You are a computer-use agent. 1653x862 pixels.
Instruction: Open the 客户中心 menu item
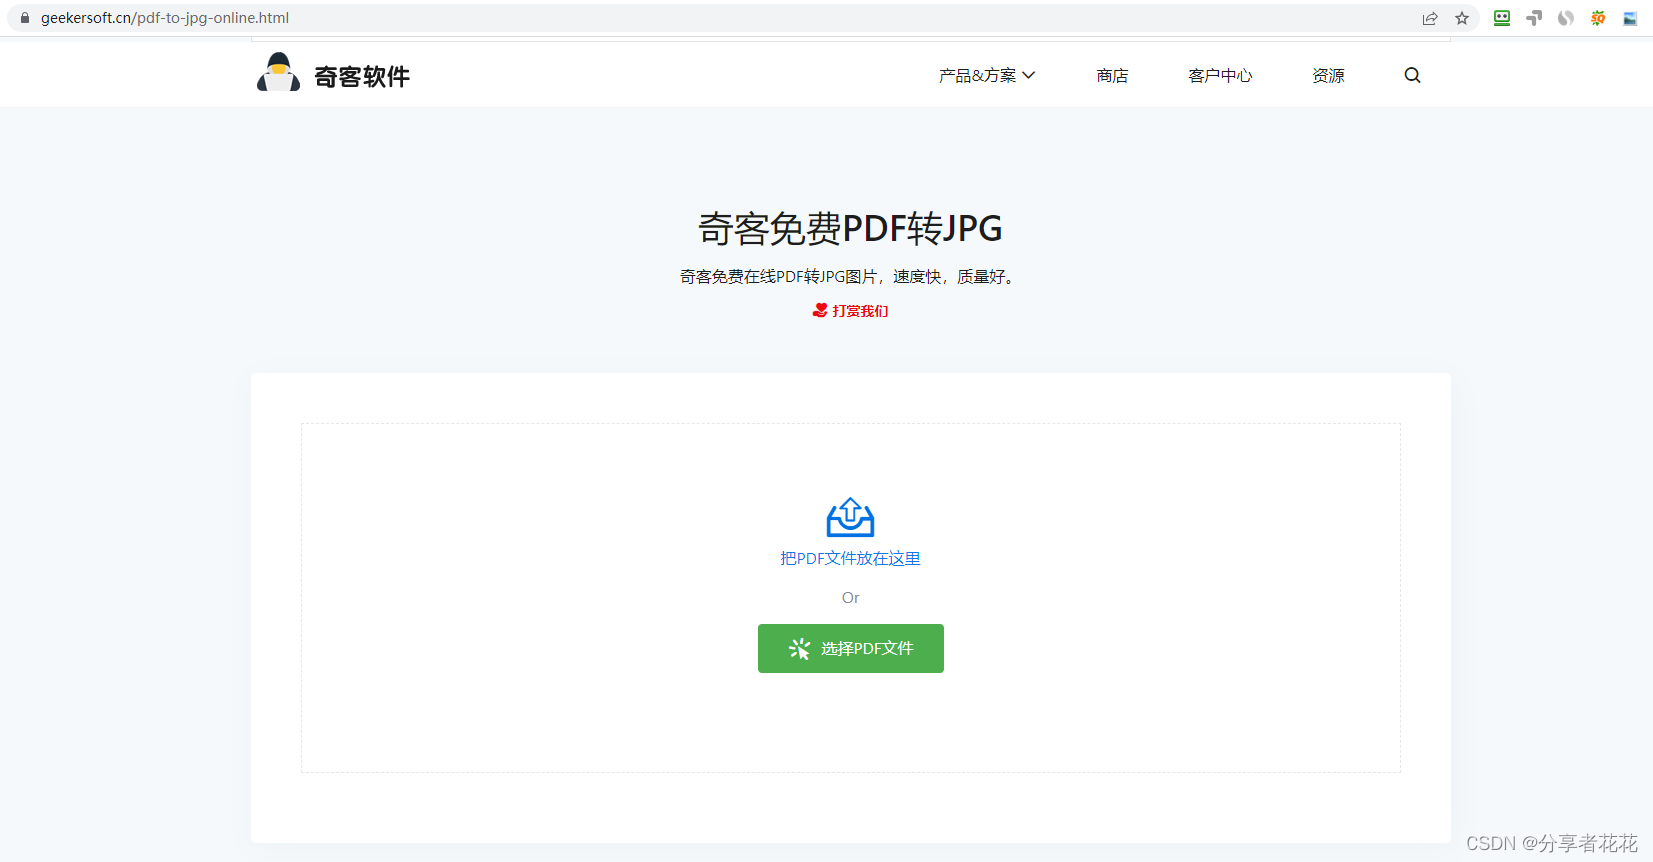1220,76
